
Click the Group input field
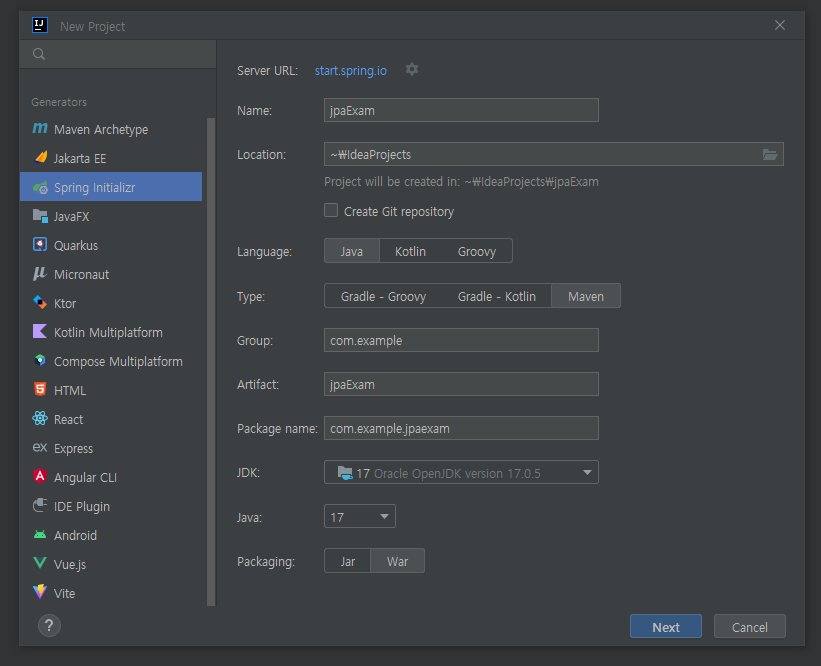coord(461,340)
